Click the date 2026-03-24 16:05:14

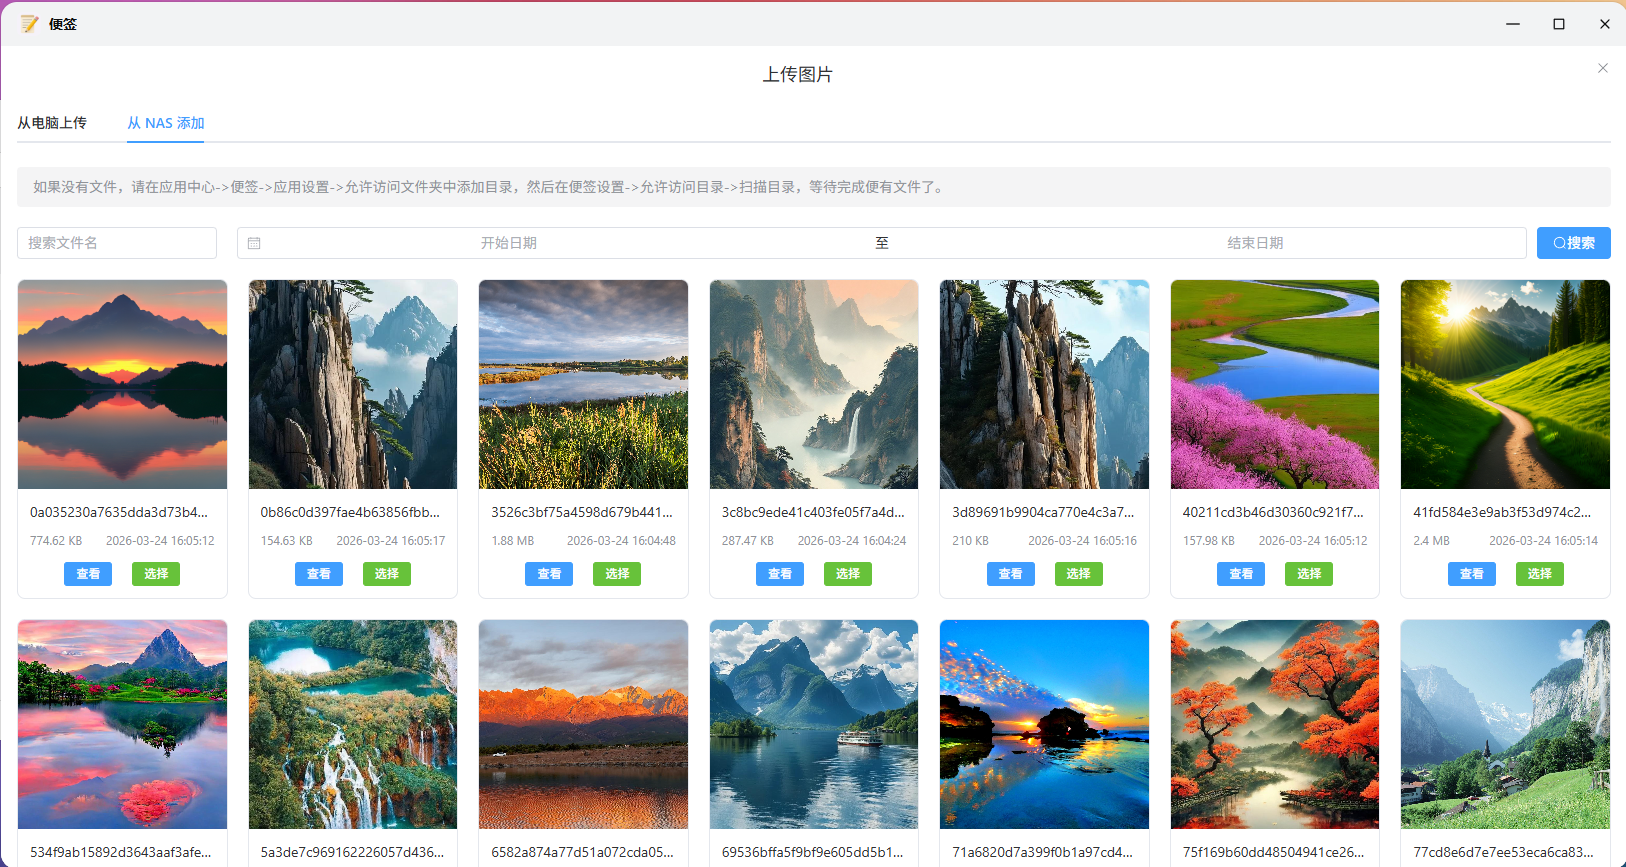tap(1544, 541)
